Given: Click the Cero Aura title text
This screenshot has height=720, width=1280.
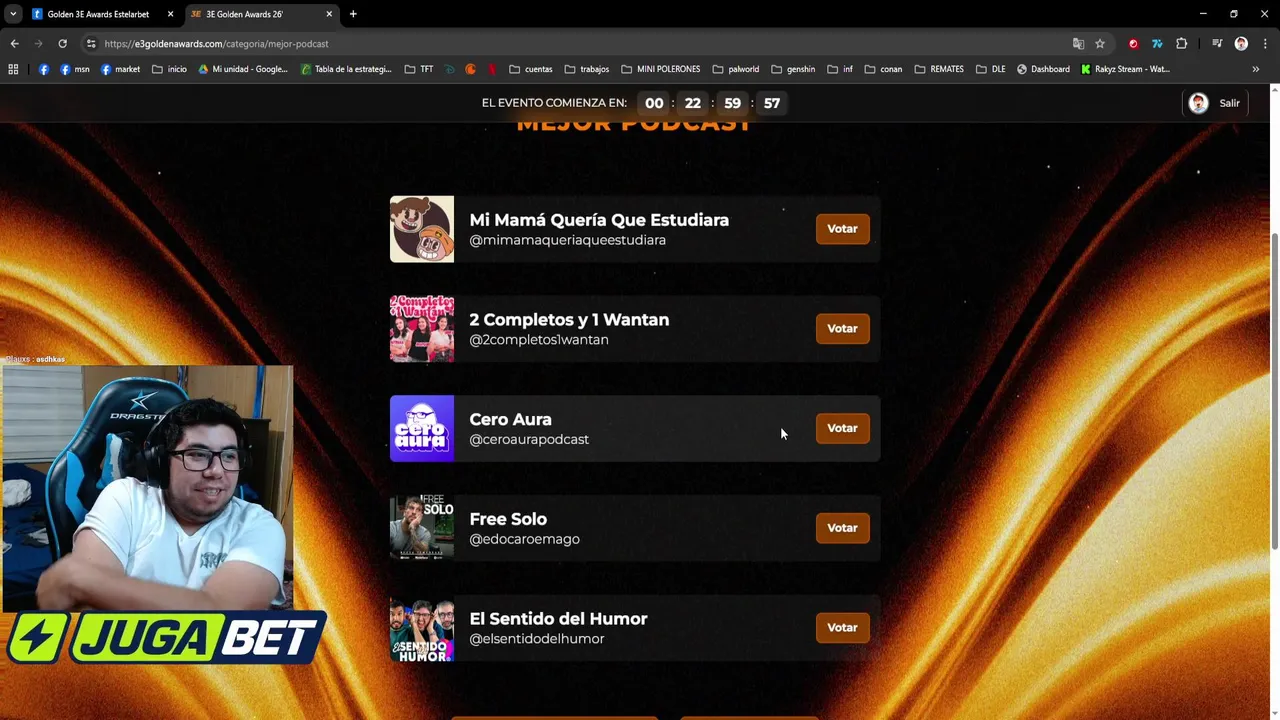Looking at the screenshot, I should tap(510, 419).
